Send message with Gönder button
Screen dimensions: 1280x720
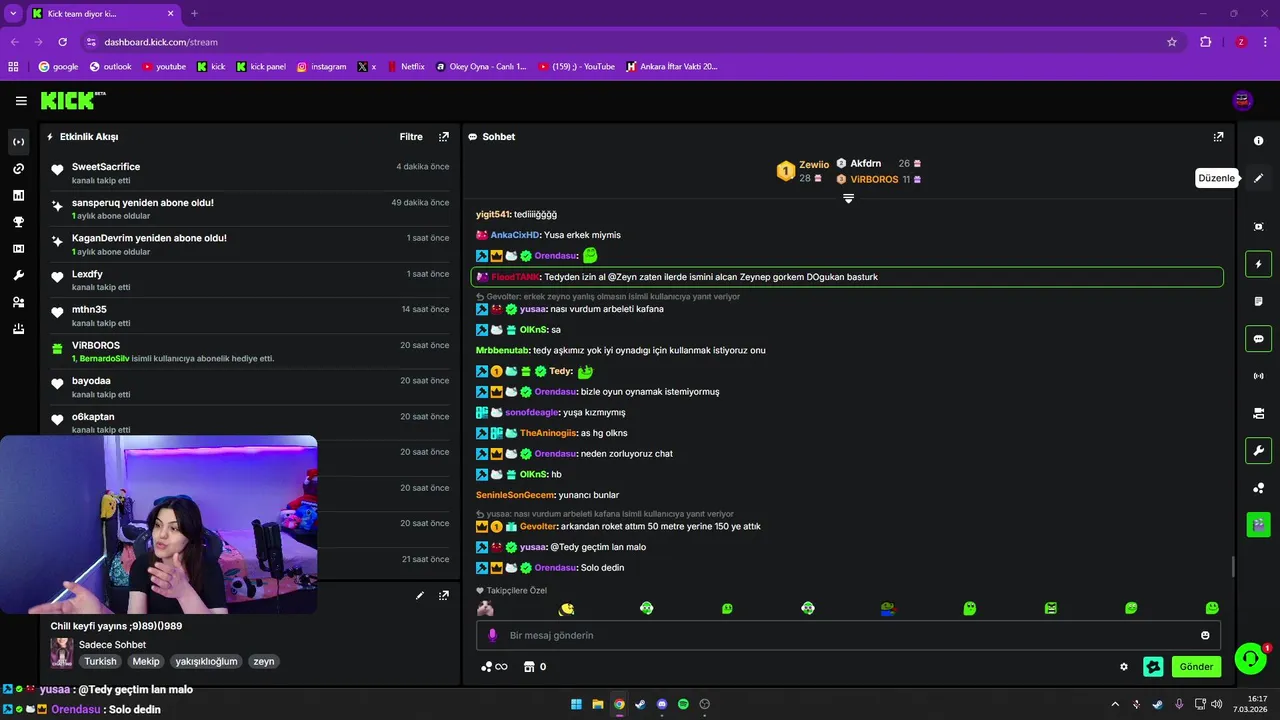pyautogui.click(x=1196, y=667)
